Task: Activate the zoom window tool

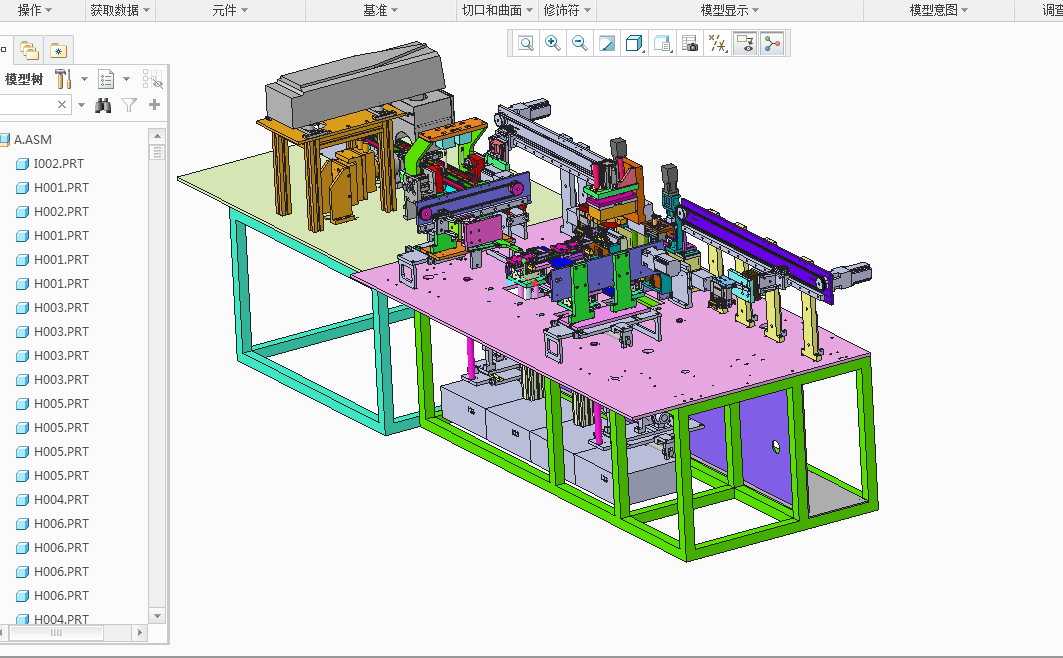Action: point(524,43)
